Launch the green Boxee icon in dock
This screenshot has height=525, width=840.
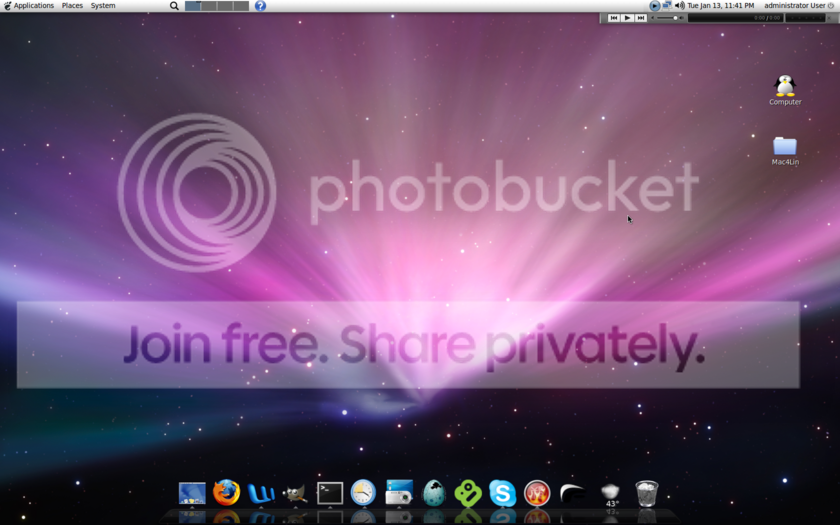point(468,493)
